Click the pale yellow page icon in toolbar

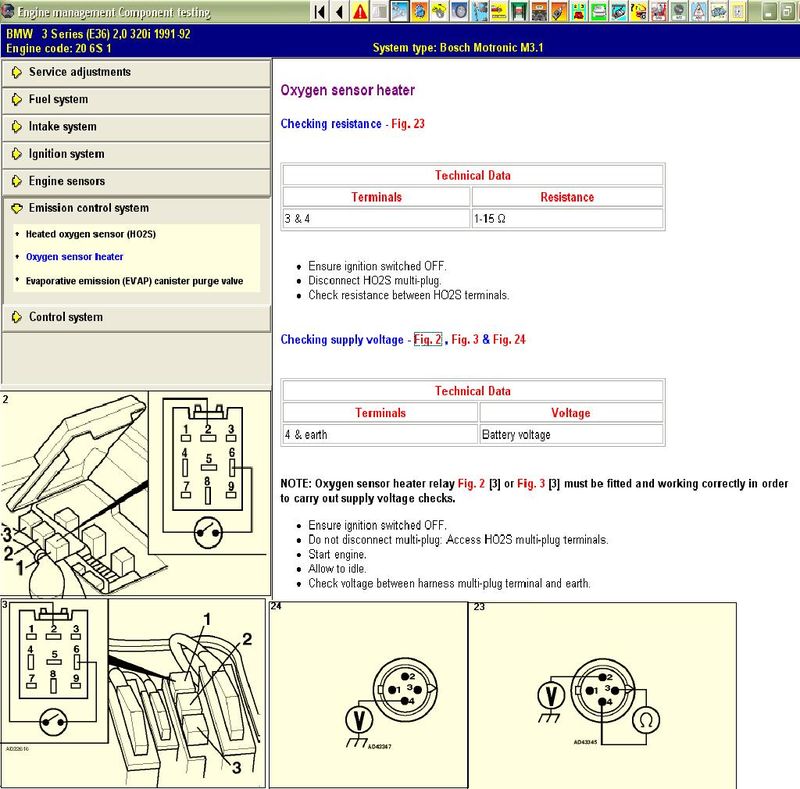click(x=738, y=11)
